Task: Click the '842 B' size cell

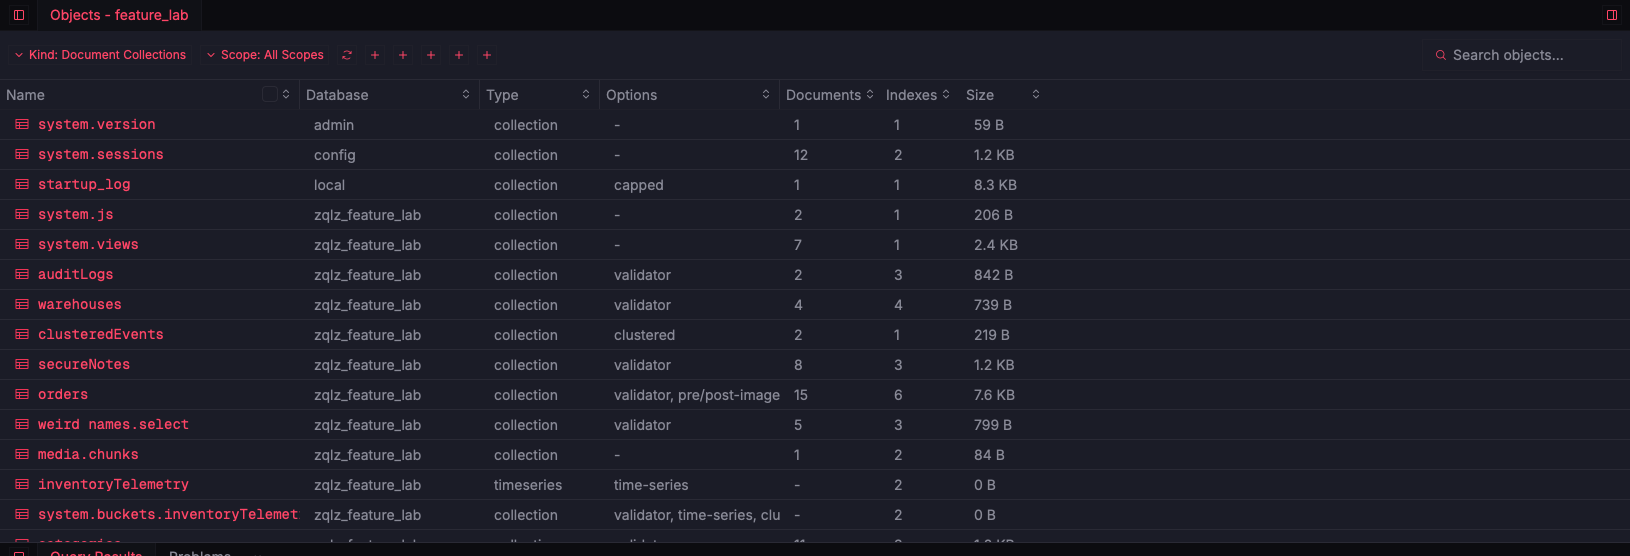Action: [x=994, y=275]
